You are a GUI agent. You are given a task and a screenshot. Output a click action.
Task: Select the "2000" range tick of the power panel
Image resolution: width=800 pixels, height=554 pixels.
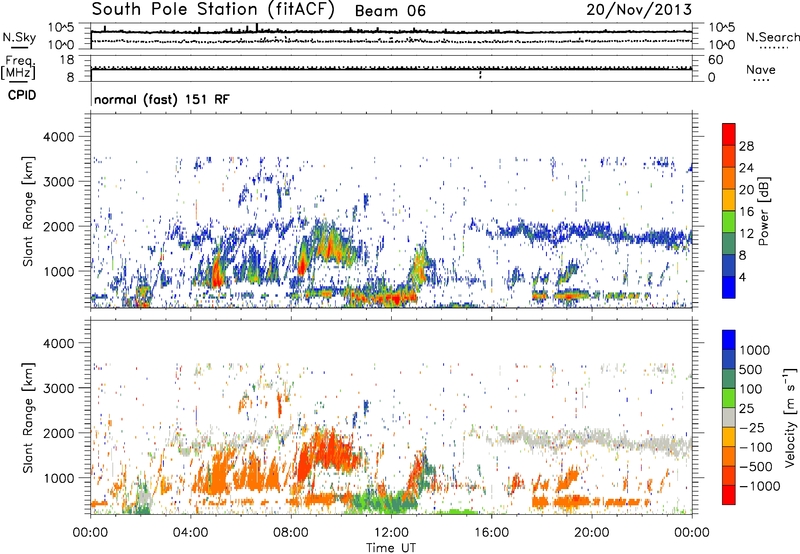pyautogui.click(x=58, y=226)
